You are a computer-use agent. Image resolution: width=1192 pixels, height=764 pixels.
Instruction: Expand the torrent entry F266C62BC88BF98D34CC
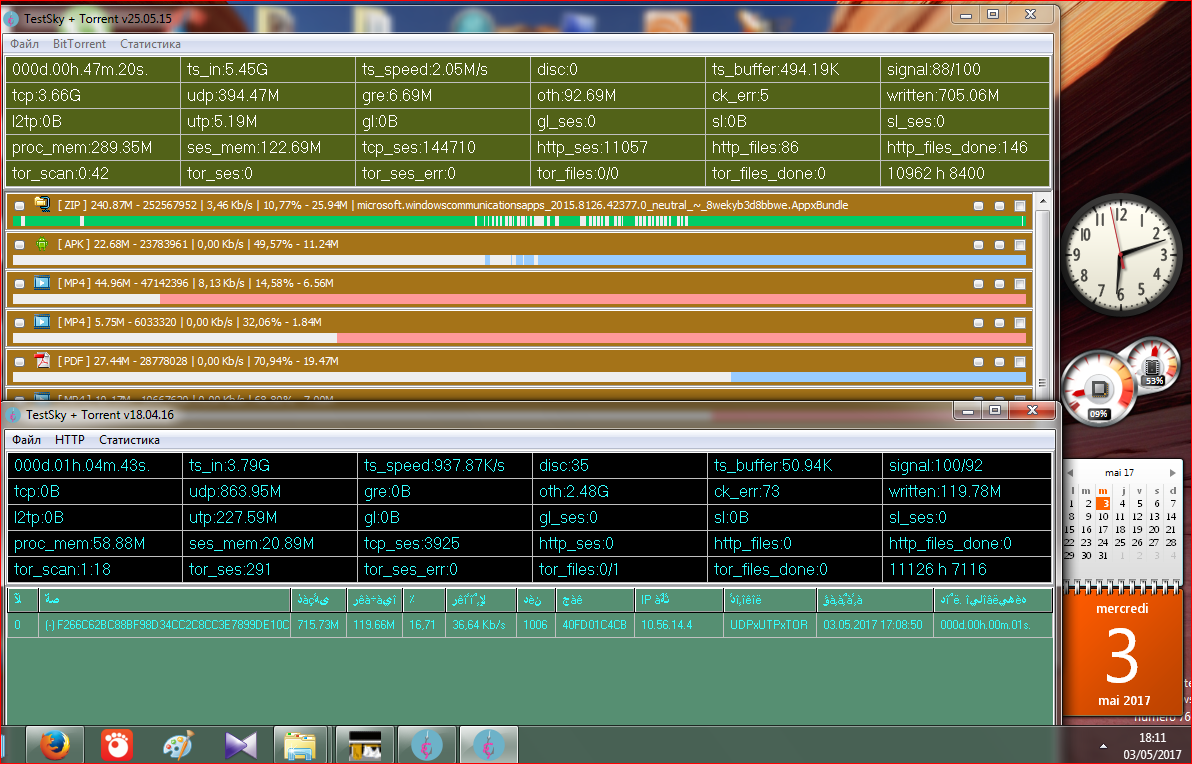tap(49, 625)
